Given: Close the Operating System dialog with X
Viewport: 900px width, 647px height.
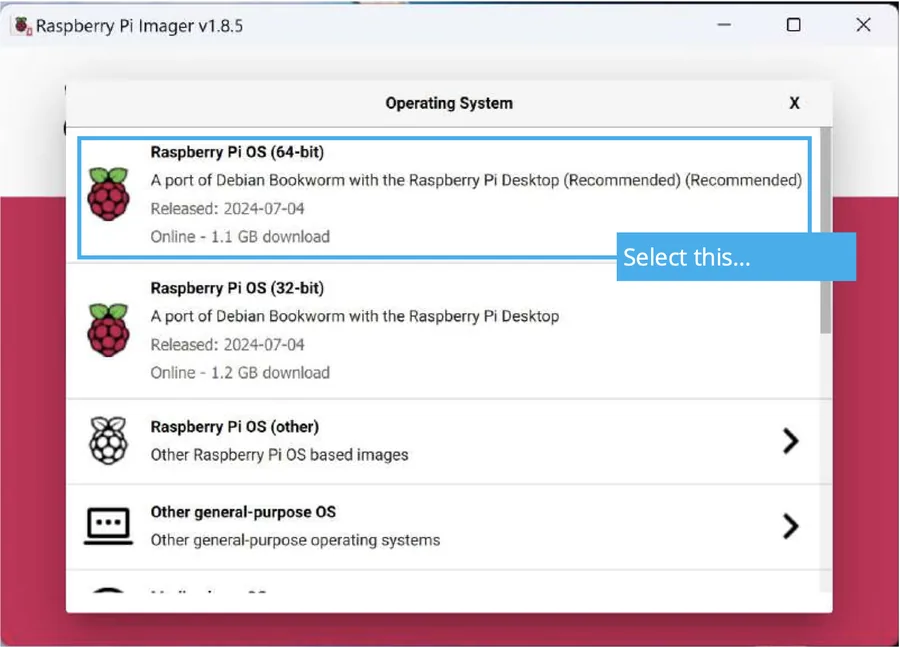Looking at the screenshot, I should [794, 103].
